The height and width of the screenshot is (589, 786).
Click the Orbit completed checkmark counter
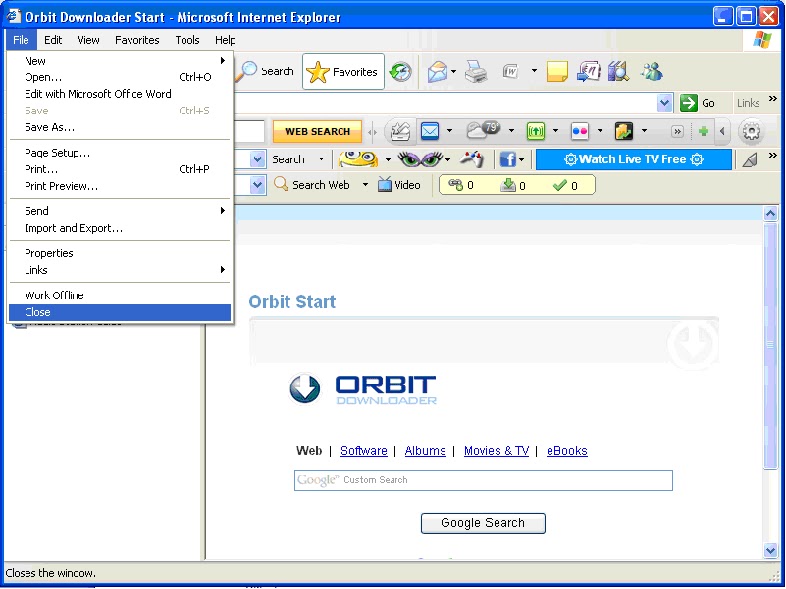[x=565, y=185]
